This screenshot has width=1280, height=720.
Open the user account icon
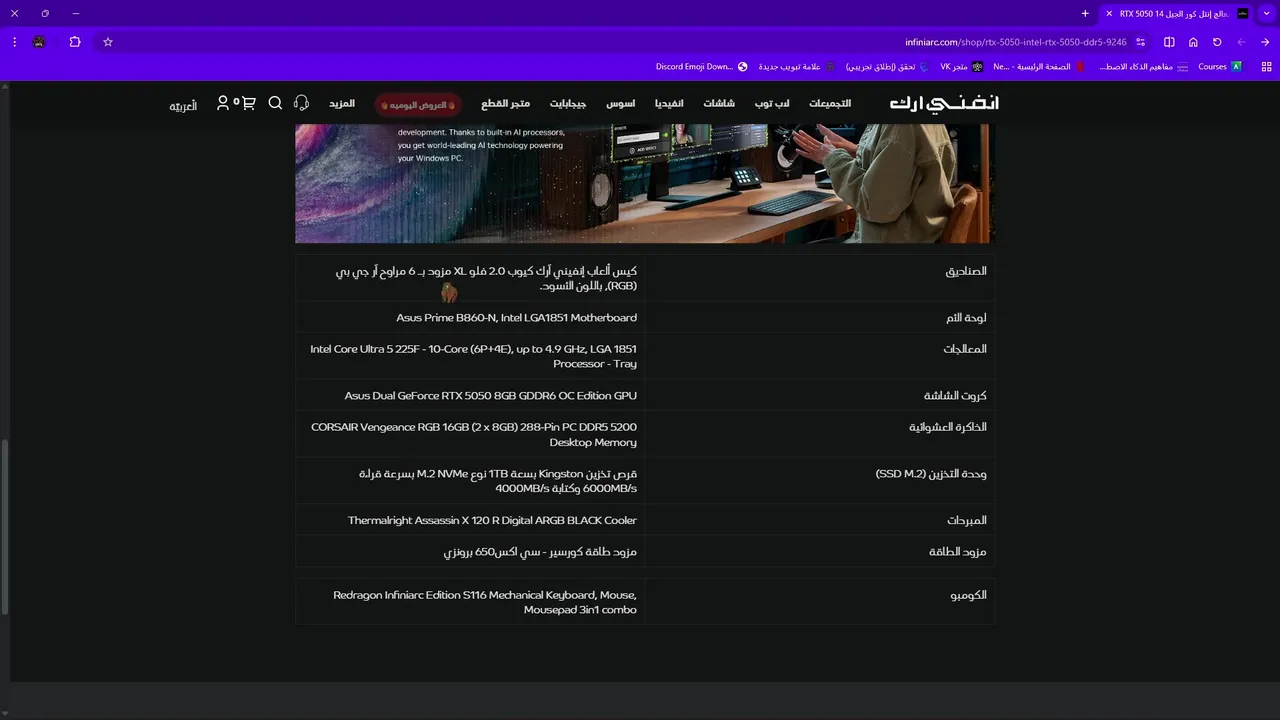tap(223, 103)
